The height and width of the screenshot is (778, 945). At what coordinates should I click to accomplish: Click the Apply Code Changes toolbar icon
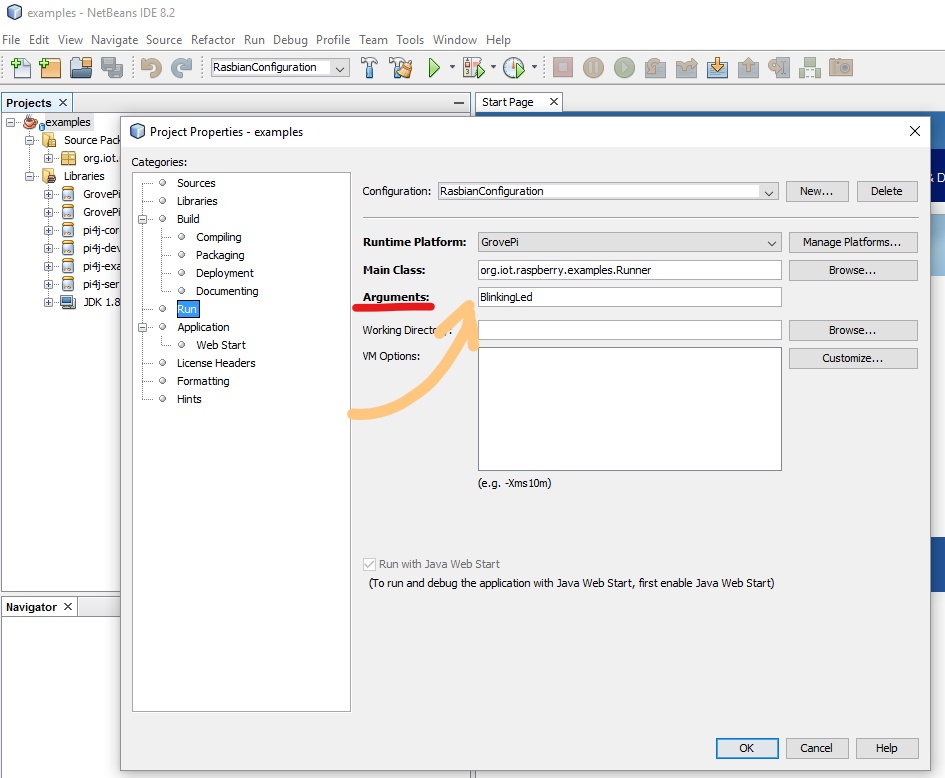810,67
